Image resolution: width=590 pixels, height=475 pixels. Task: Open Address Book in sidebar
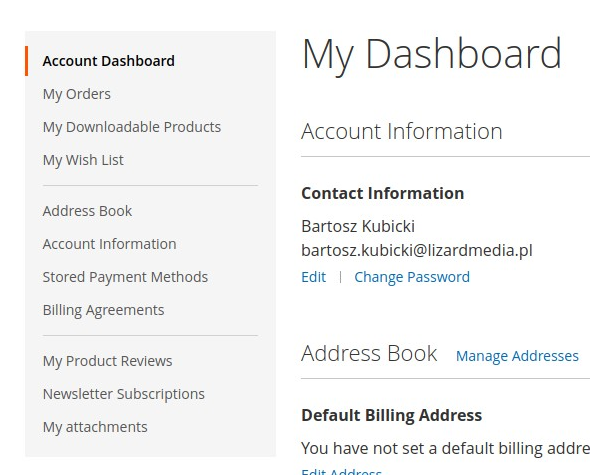[87, 211]
